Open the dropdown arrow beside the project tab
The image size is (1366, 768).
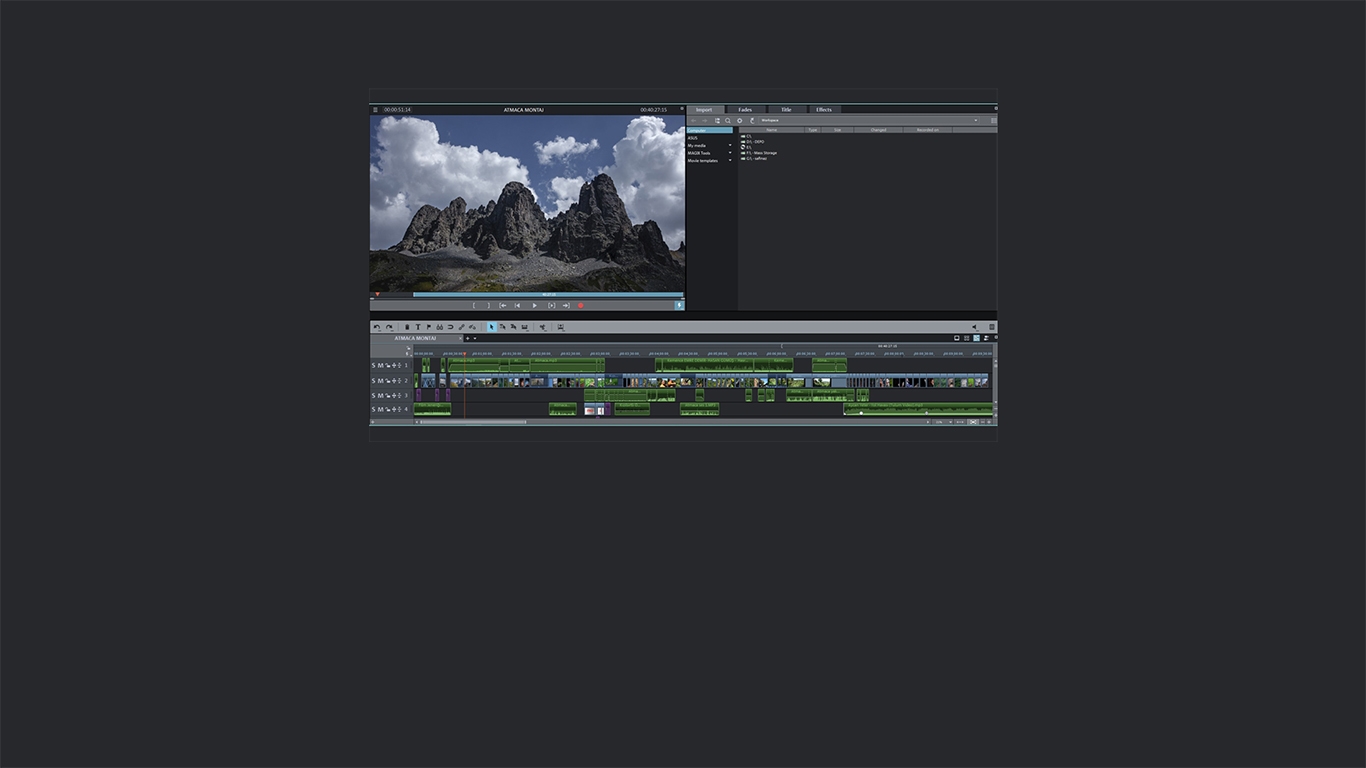point(475,338)
